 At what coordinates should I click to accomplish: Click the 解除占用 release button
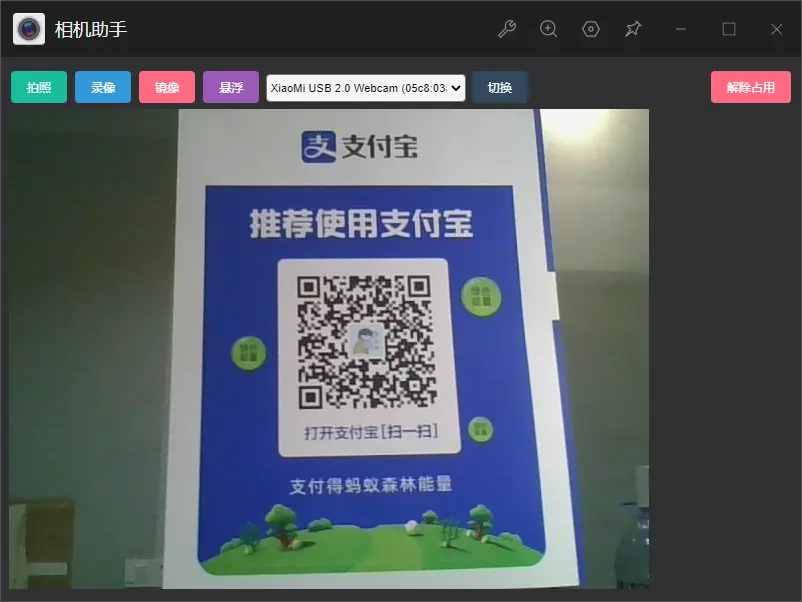click(750, 87)
